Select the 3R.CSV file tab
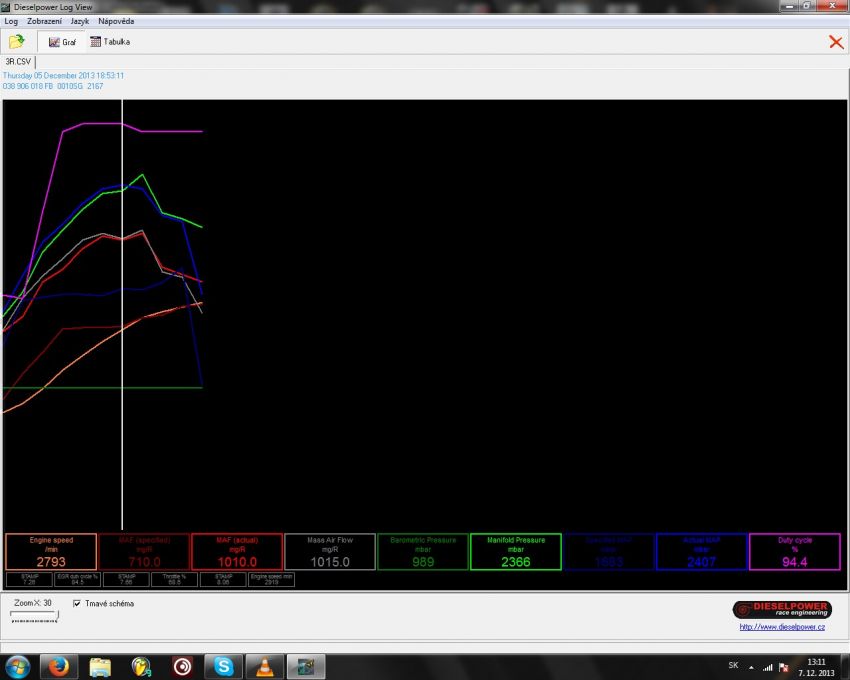 click(18, 61)
